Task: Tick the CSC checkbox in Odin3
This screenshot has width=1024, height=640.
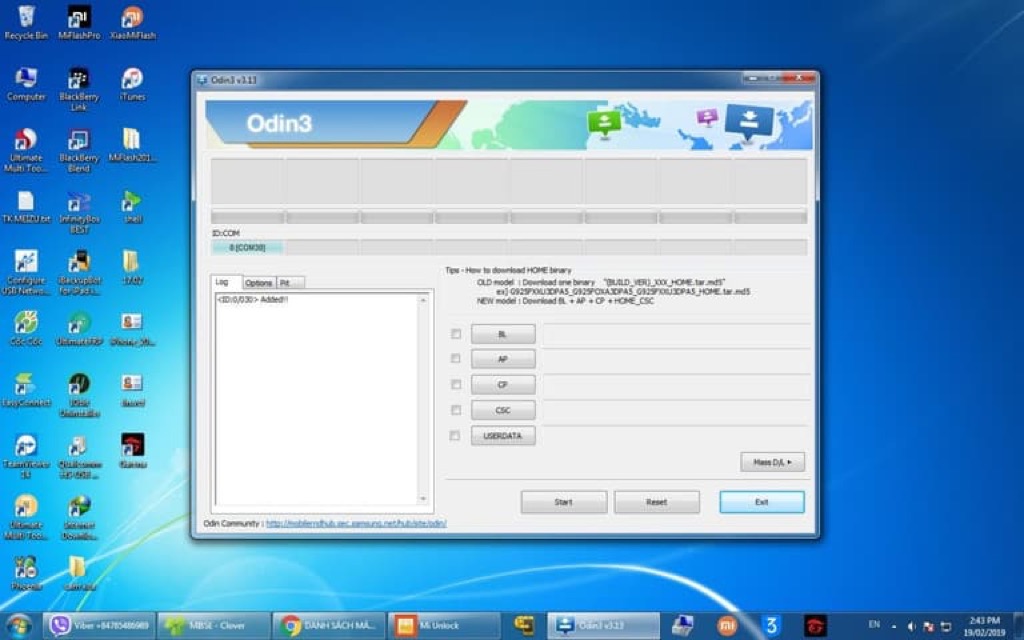Action: [456, 410]
